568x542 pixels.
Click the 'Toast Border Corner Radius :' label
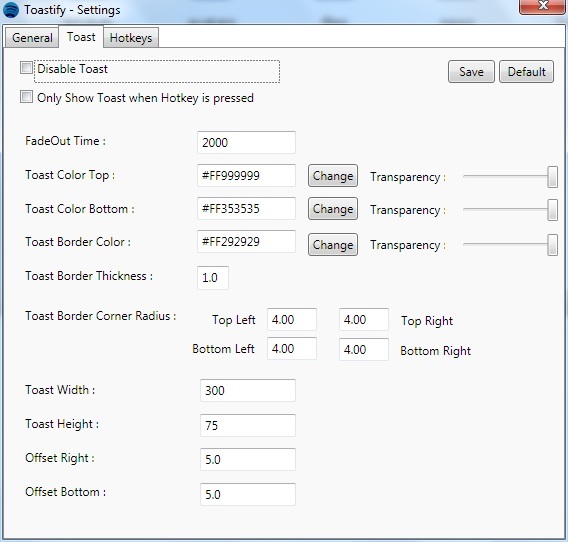pyautogui.click(x=101, y=316)
